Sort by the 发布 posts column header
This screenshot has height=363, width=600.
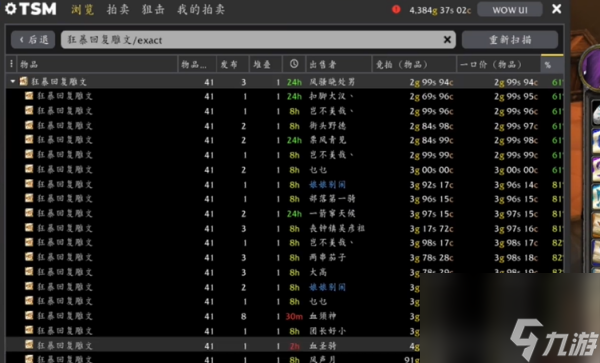(x=233, y=64)
